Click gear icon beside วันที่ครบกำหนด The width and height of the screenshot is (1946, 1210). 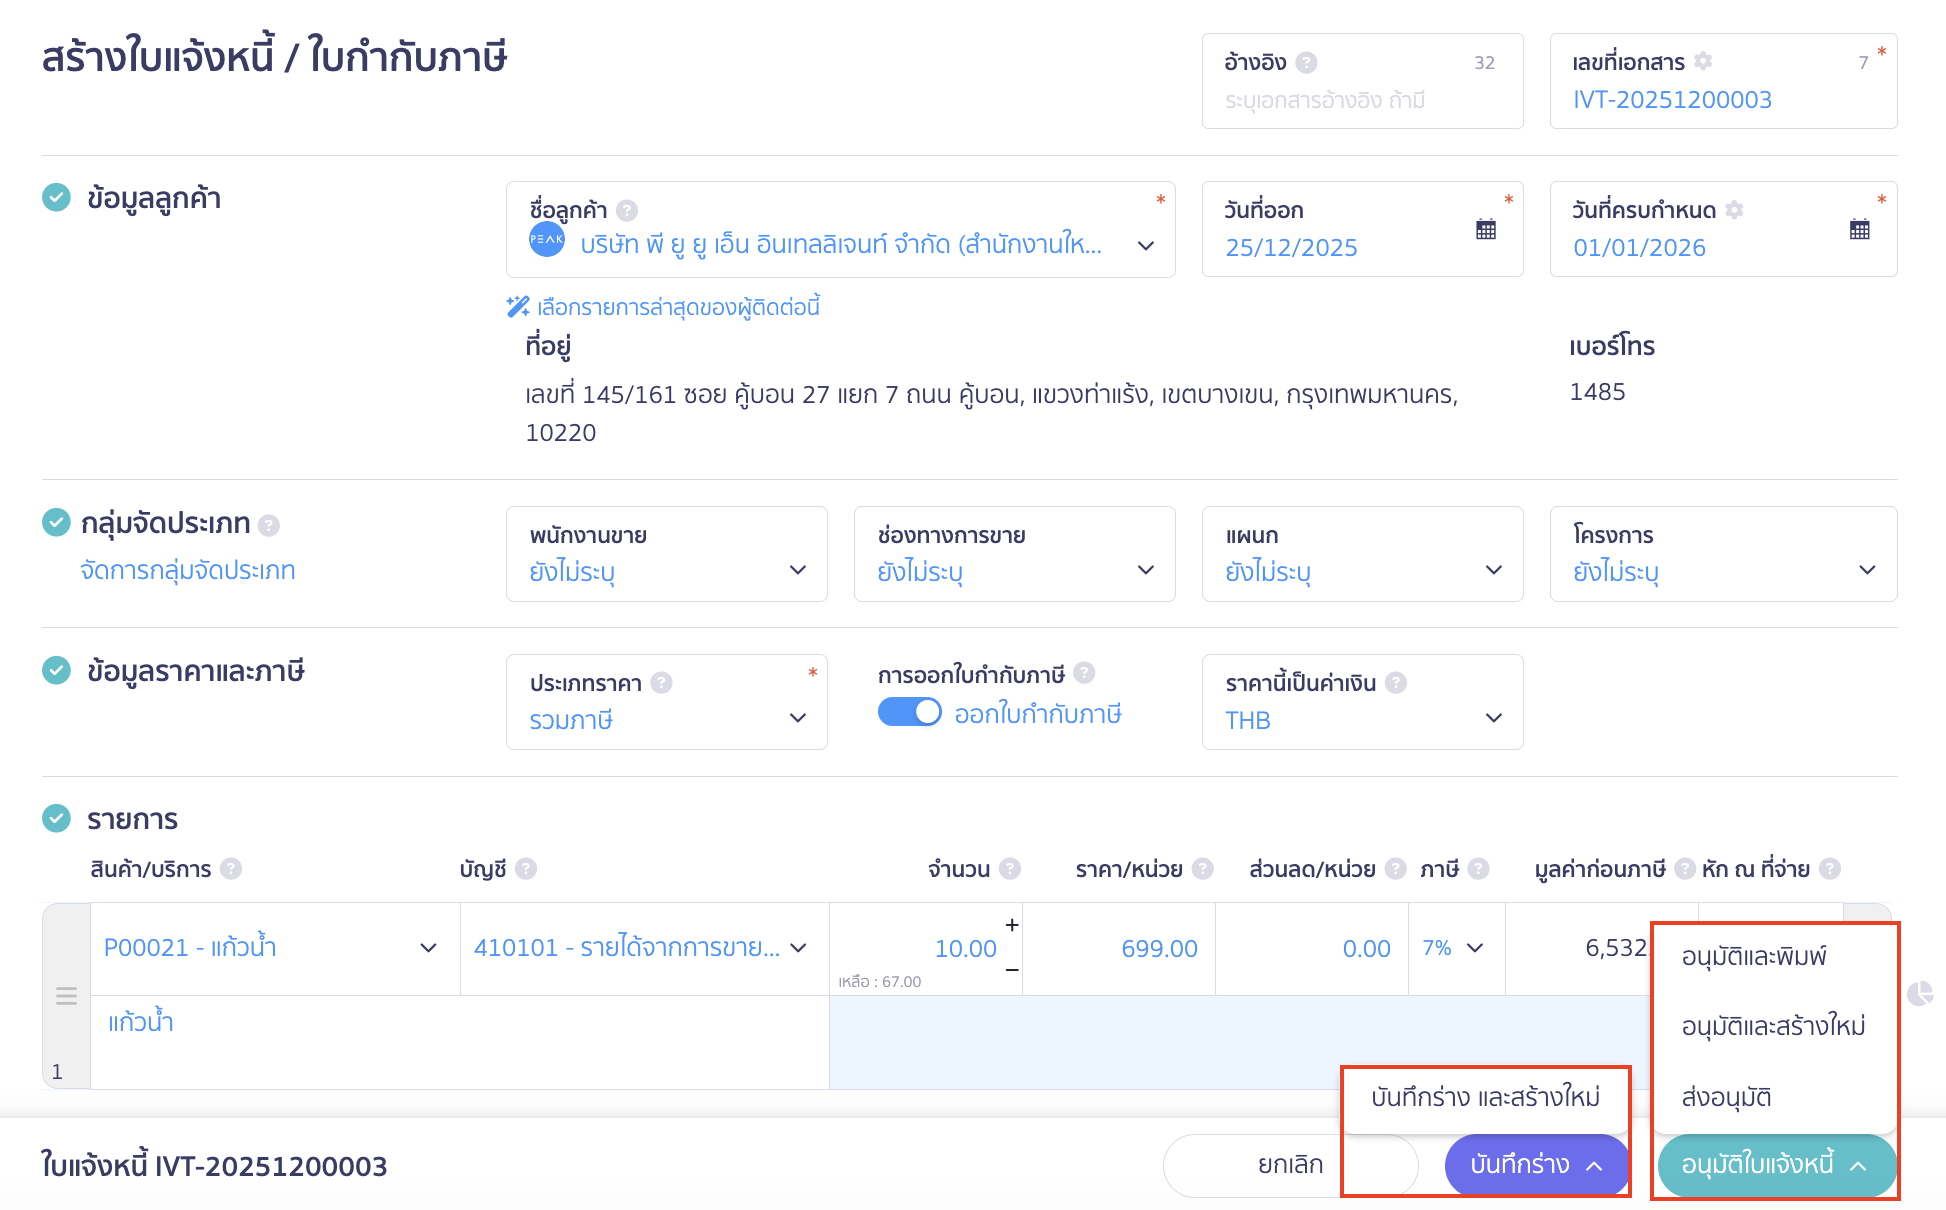(x=1734, y=210)
